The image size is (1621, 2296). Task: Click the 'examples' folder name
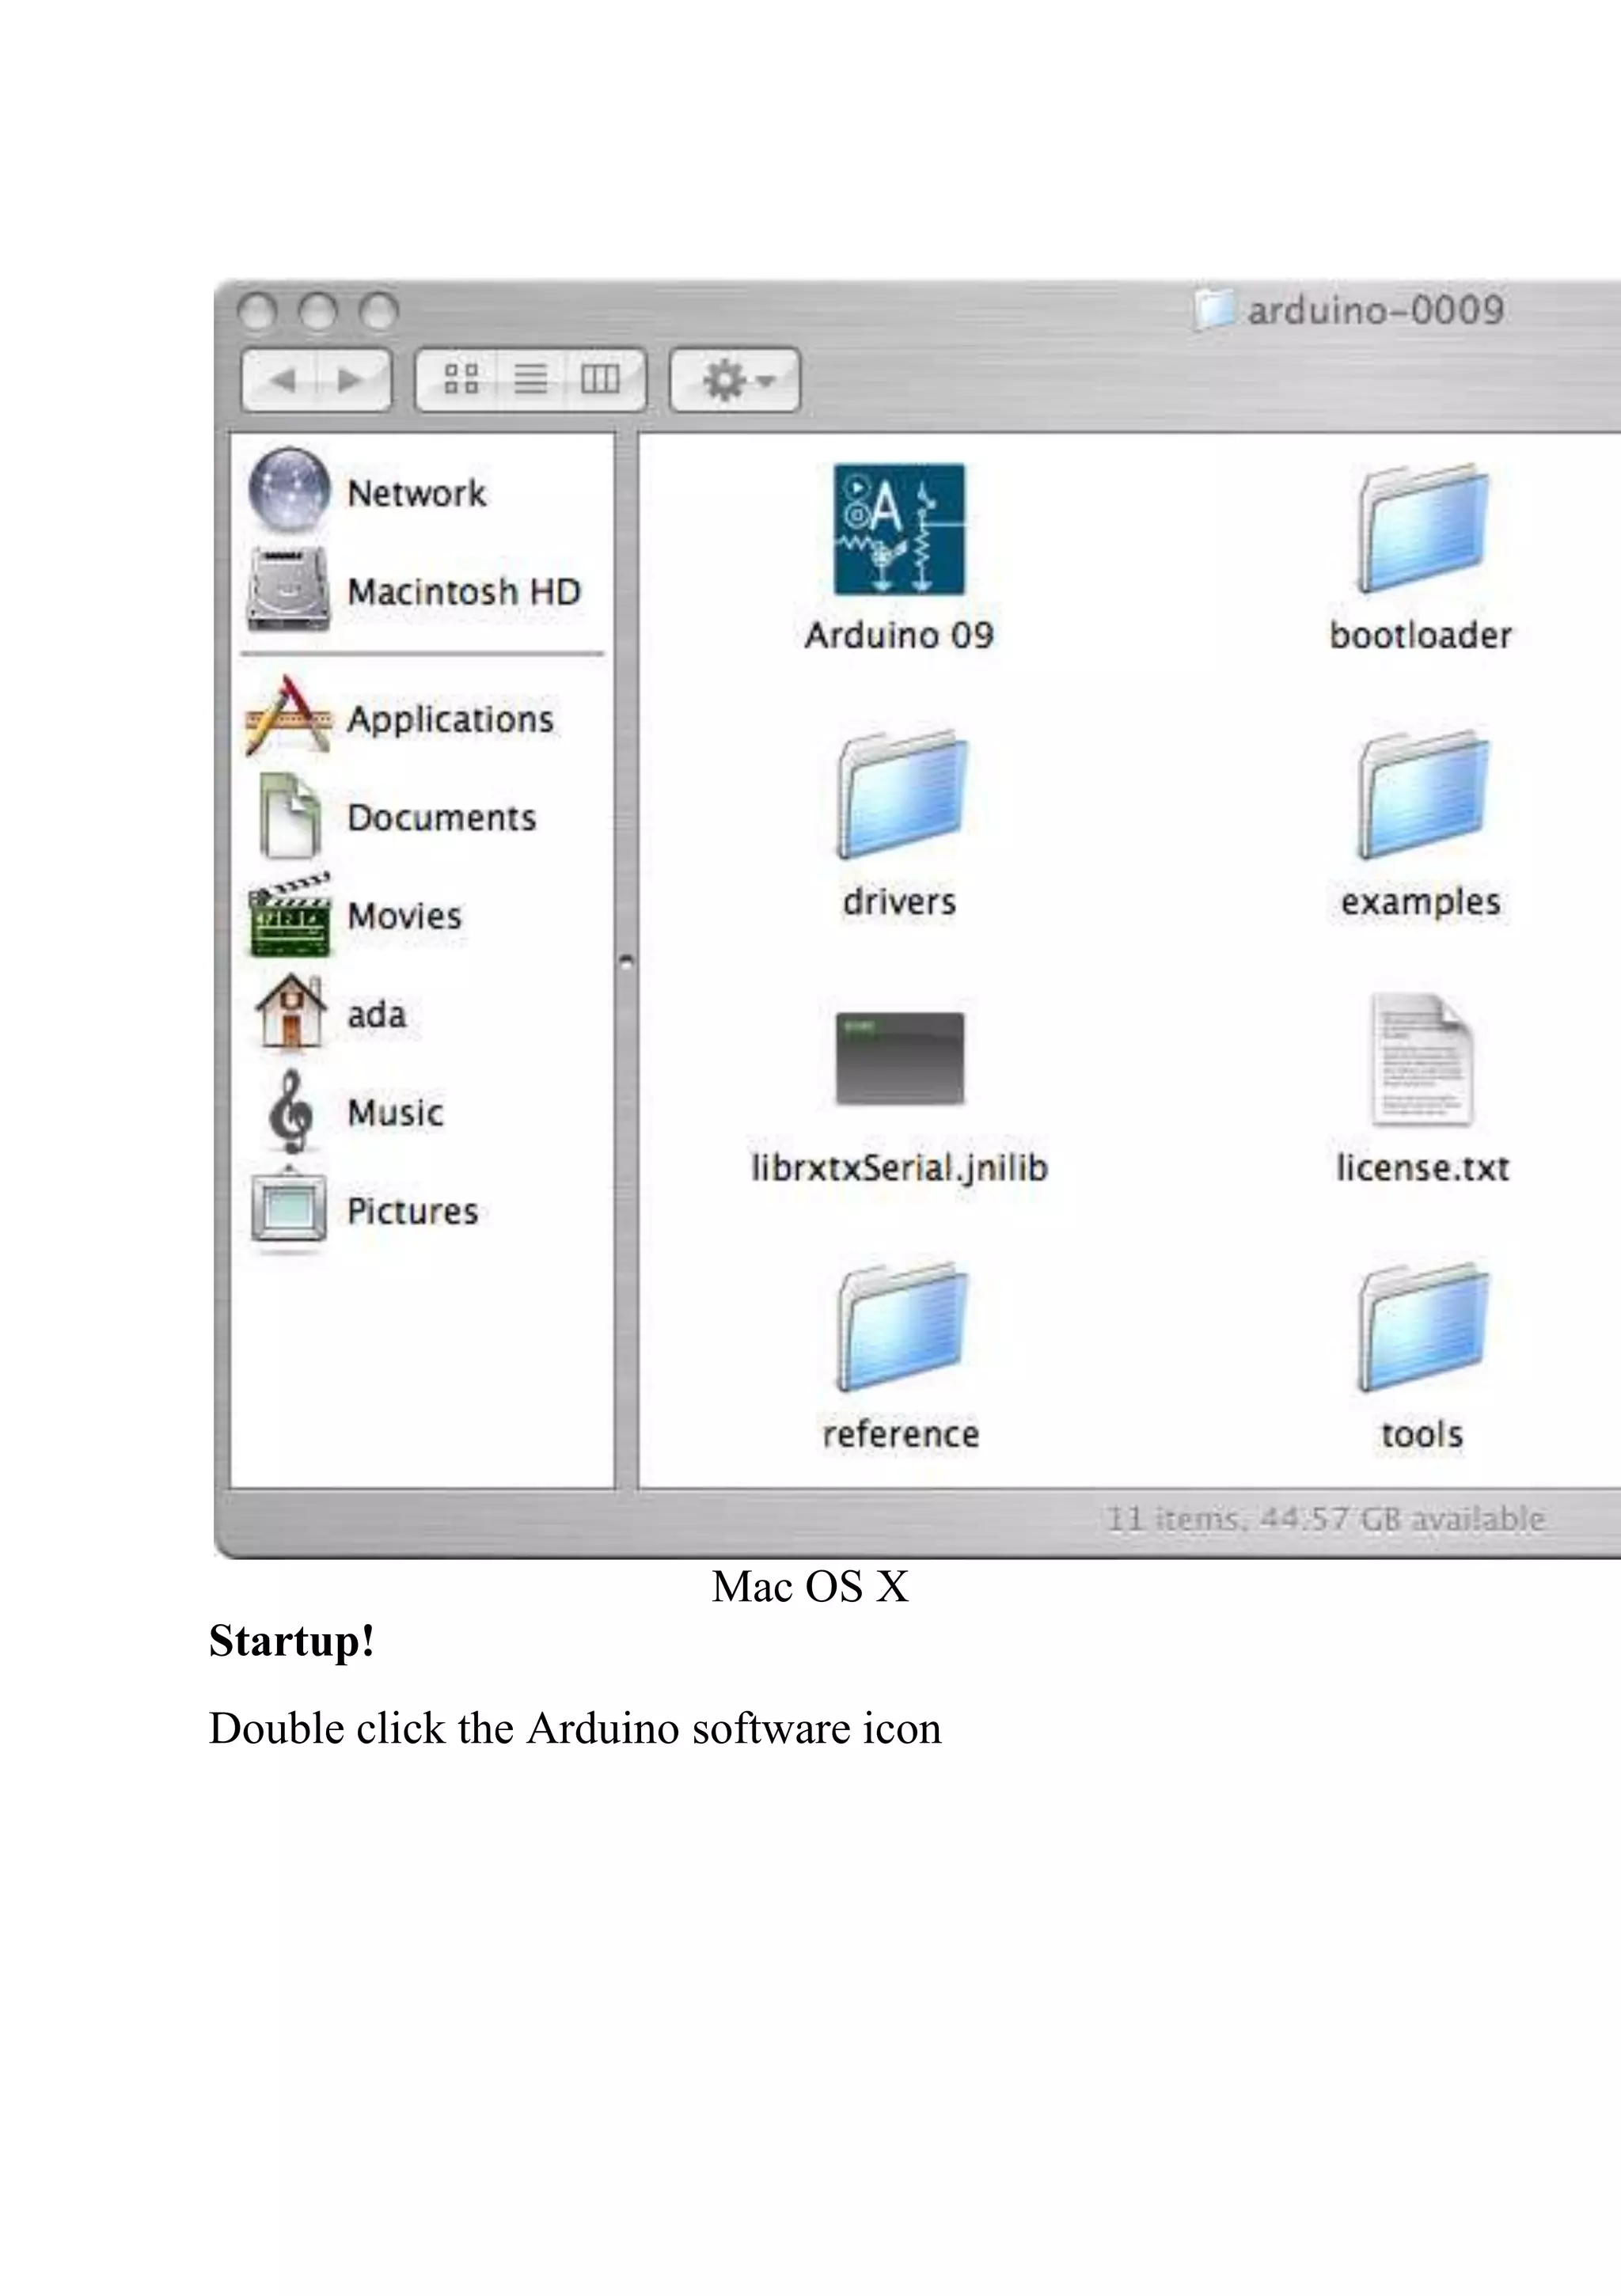tap(1421, 903)
